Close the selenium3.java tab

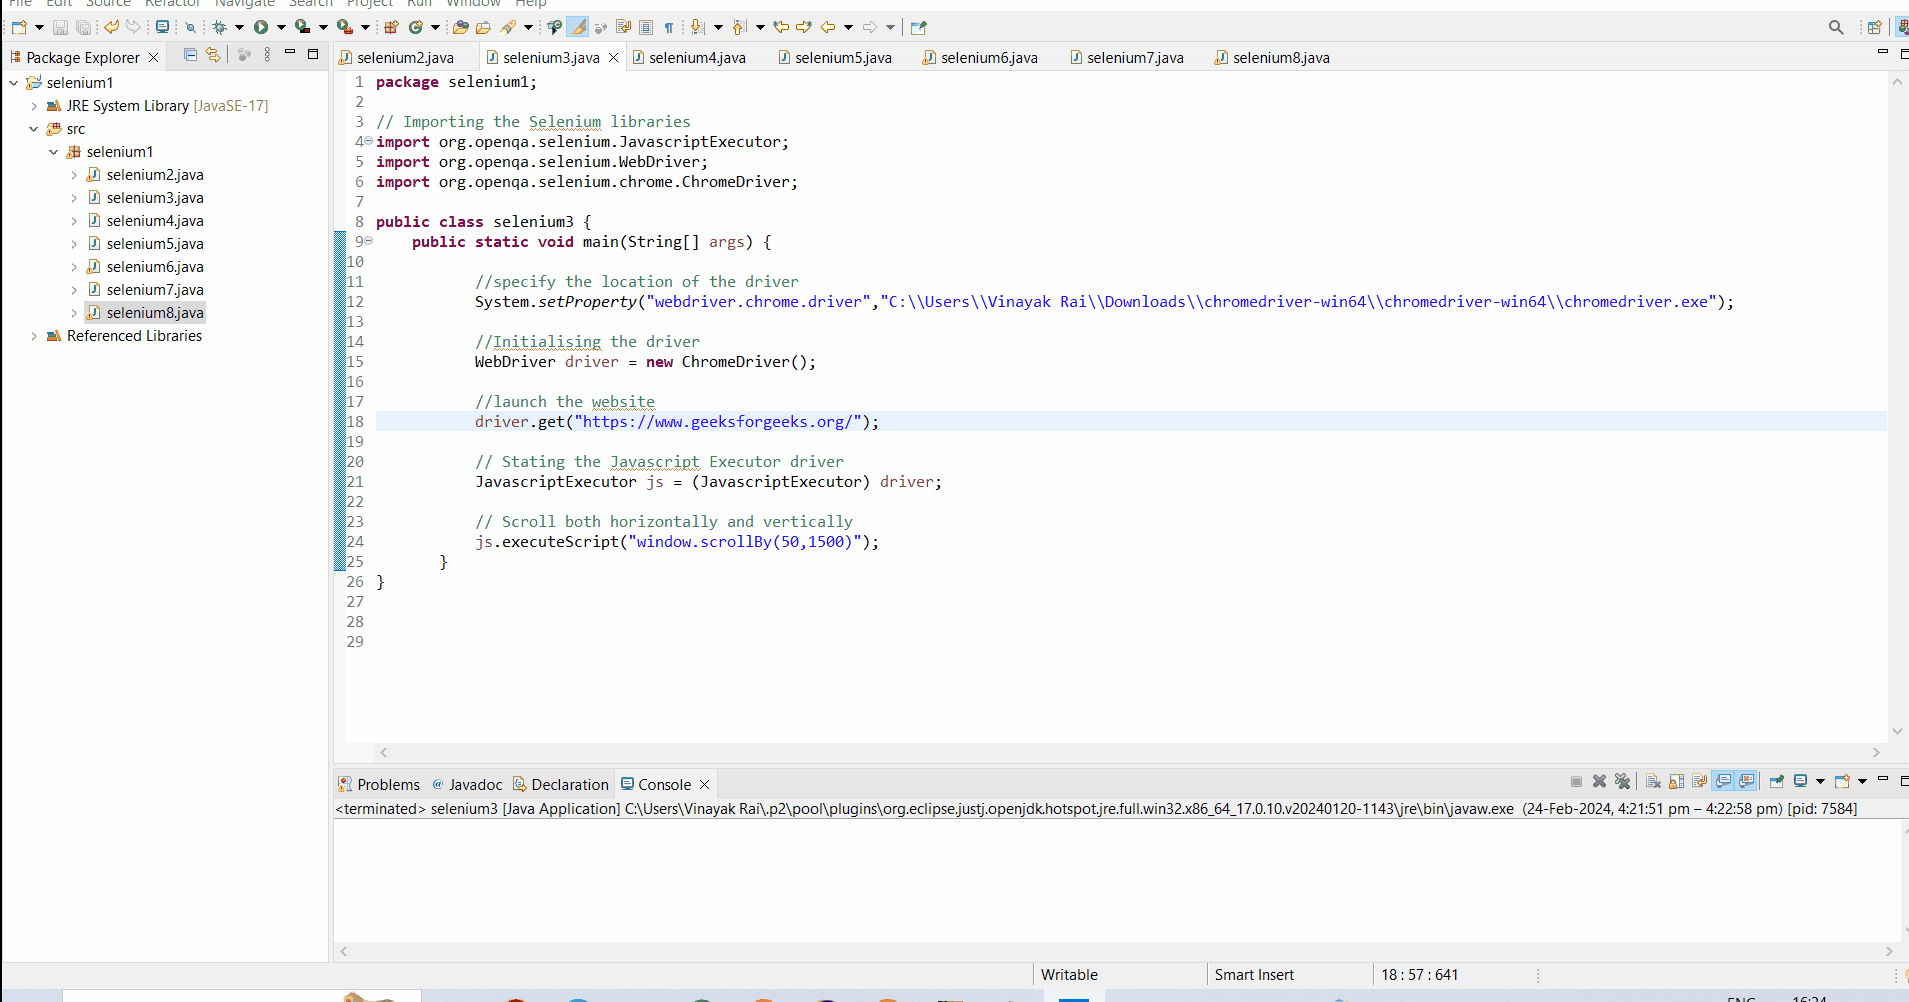point(614,58)
